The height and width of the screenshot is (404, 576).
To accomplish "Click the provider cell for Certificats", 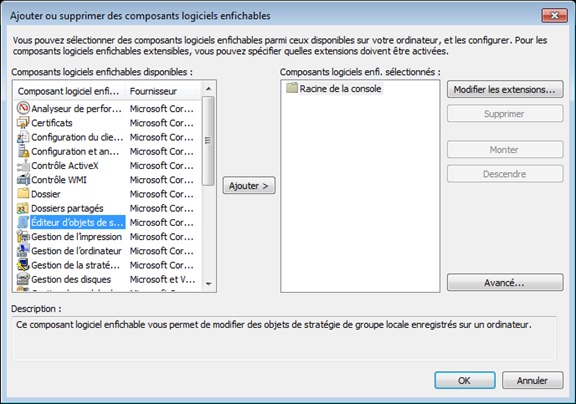I will click(x=162, y=123).
